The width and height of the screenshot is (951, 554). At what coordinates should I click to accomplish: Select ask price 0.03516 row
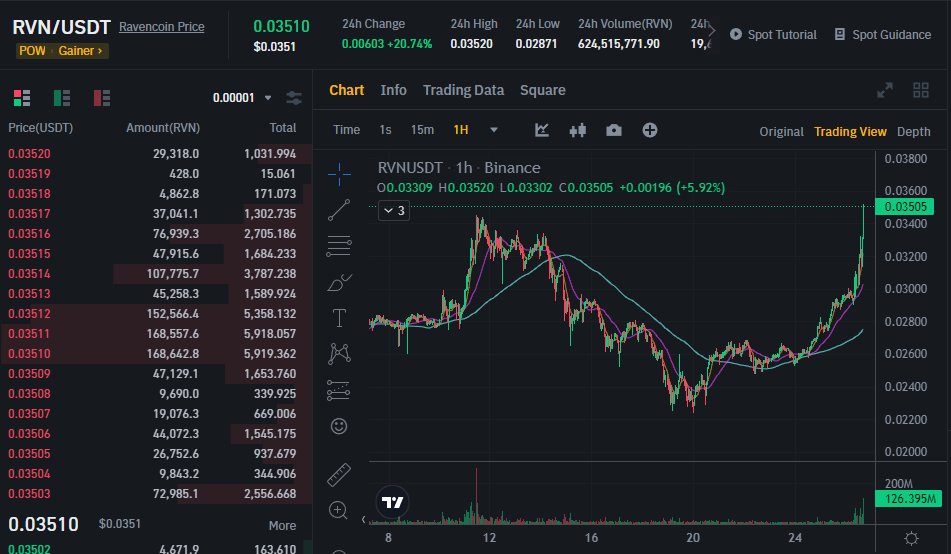[x=156, y=234]
